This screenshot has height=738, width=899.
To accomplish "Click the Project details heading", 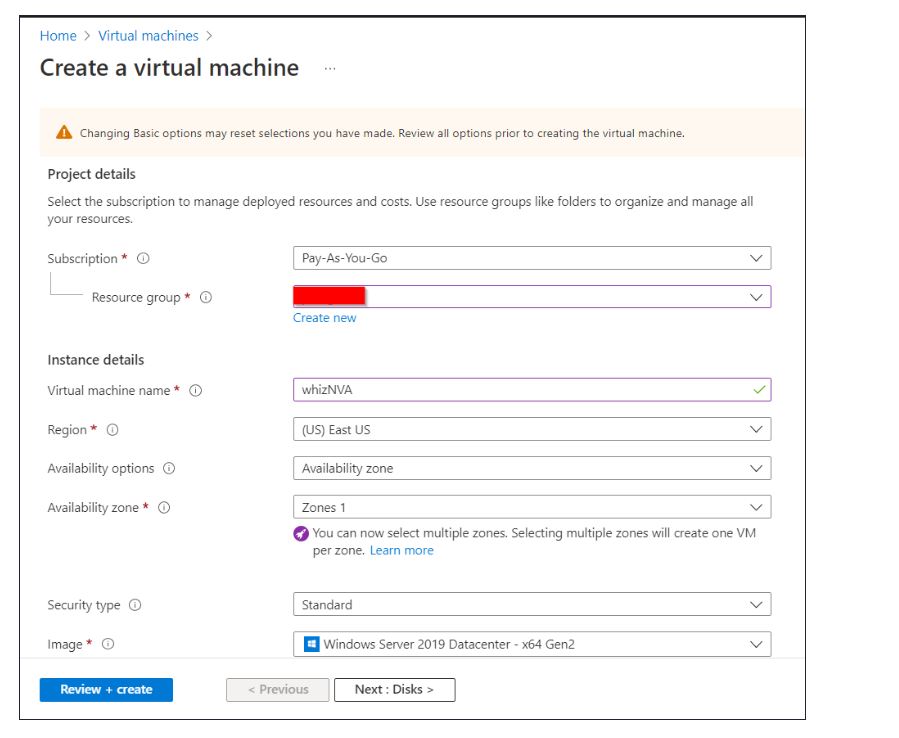I will pos(92,174).
